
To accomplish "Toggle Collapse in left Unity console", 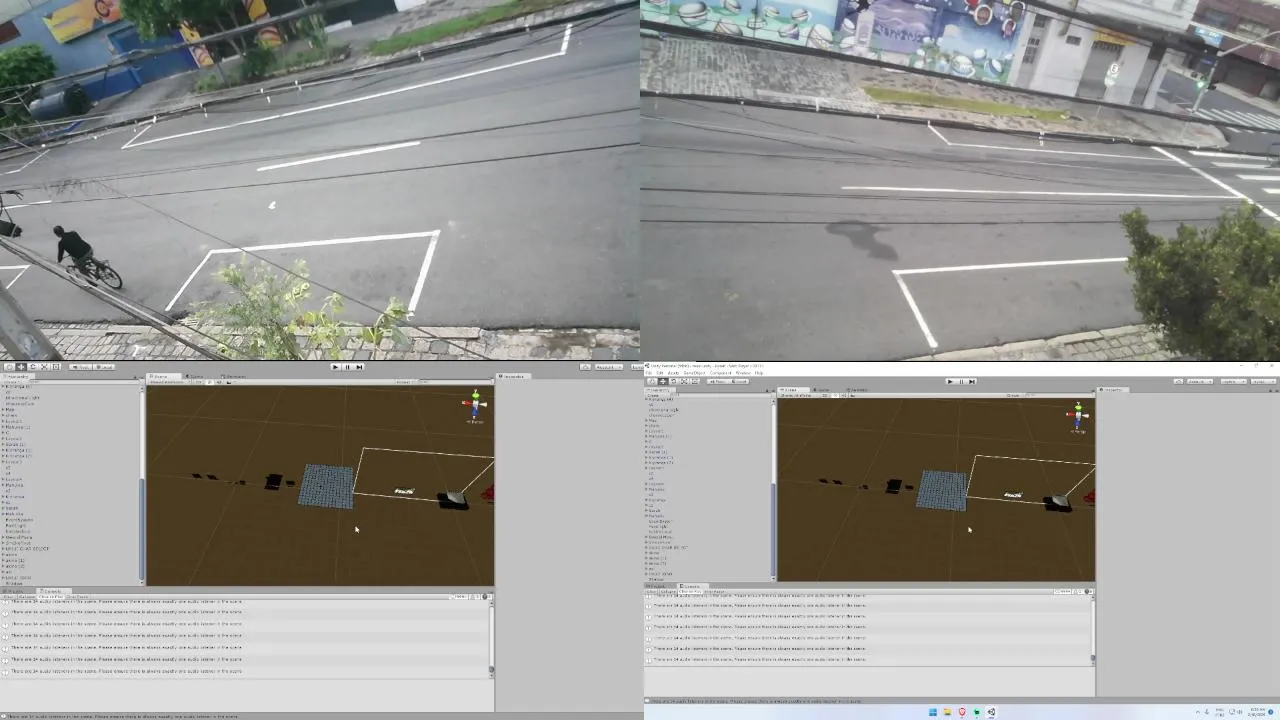I will (27, 597).
